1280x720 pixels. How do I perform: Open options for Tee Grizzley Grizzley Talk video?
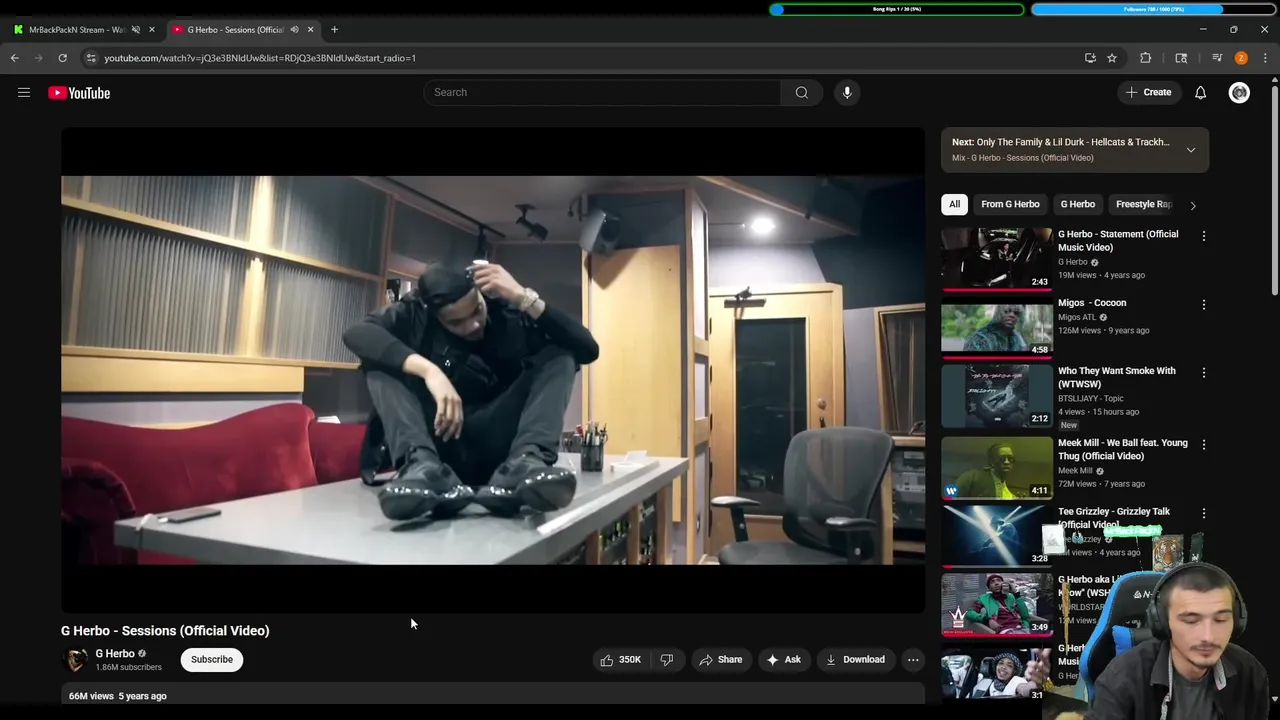tap(1203, 513)
